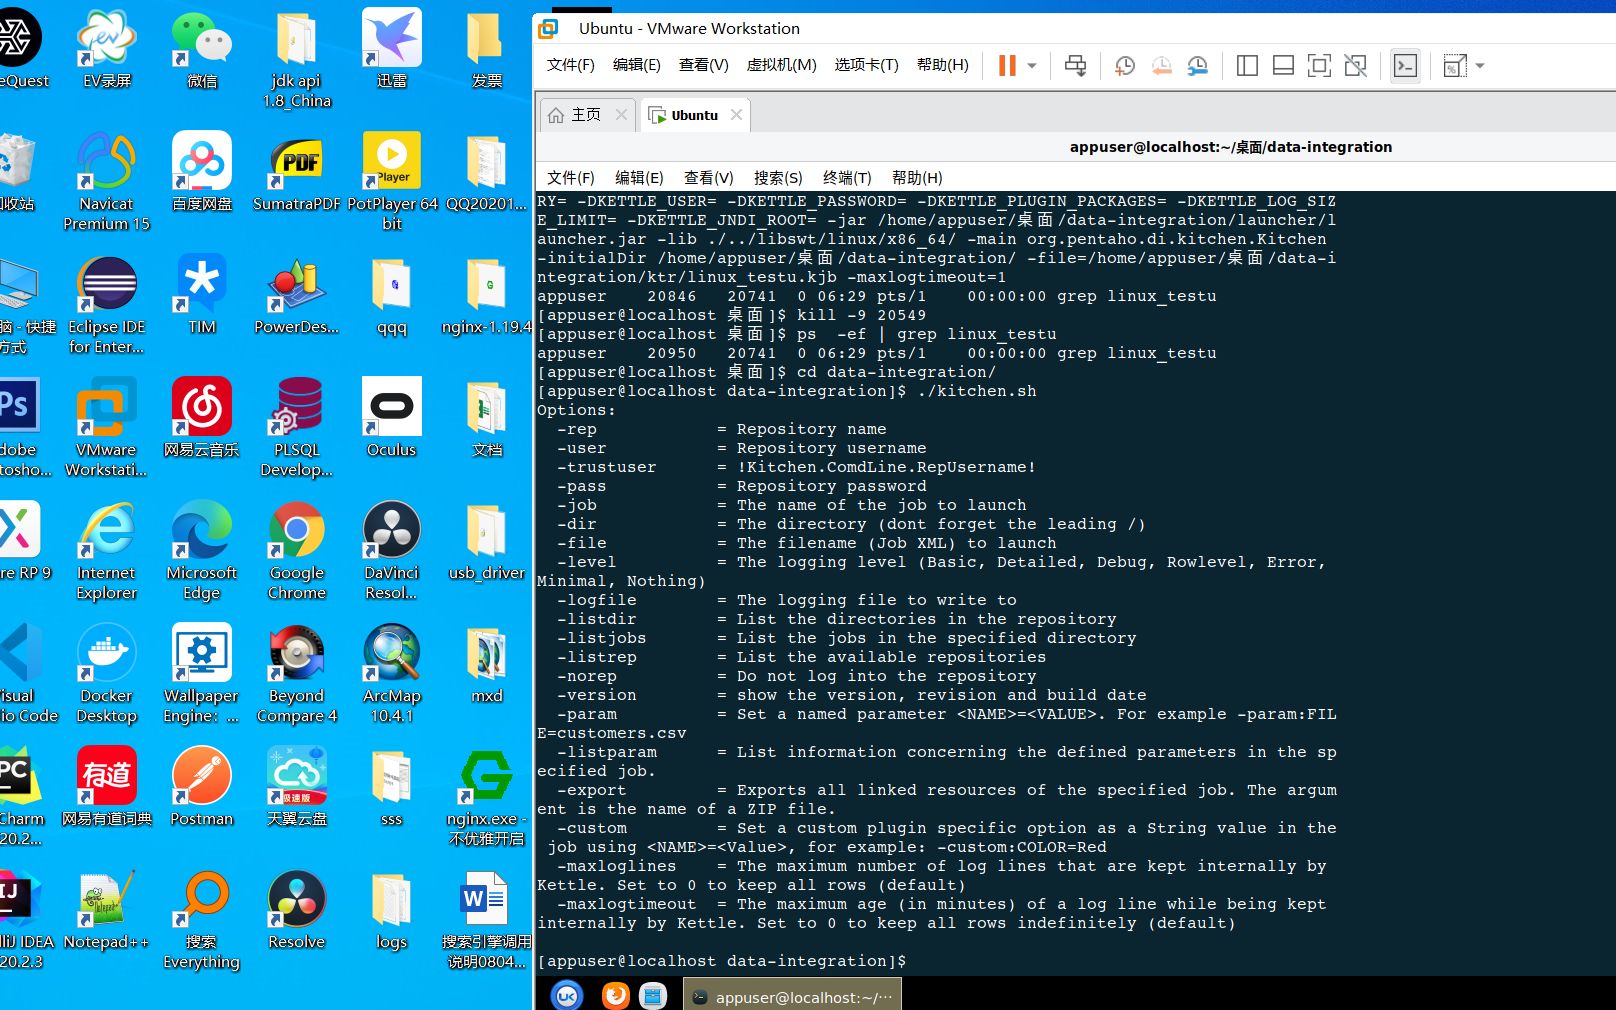Viewport: 1616px width, 1010px height.
Task: Open 百度网盘 desktop icon
Action: point(202,172)
